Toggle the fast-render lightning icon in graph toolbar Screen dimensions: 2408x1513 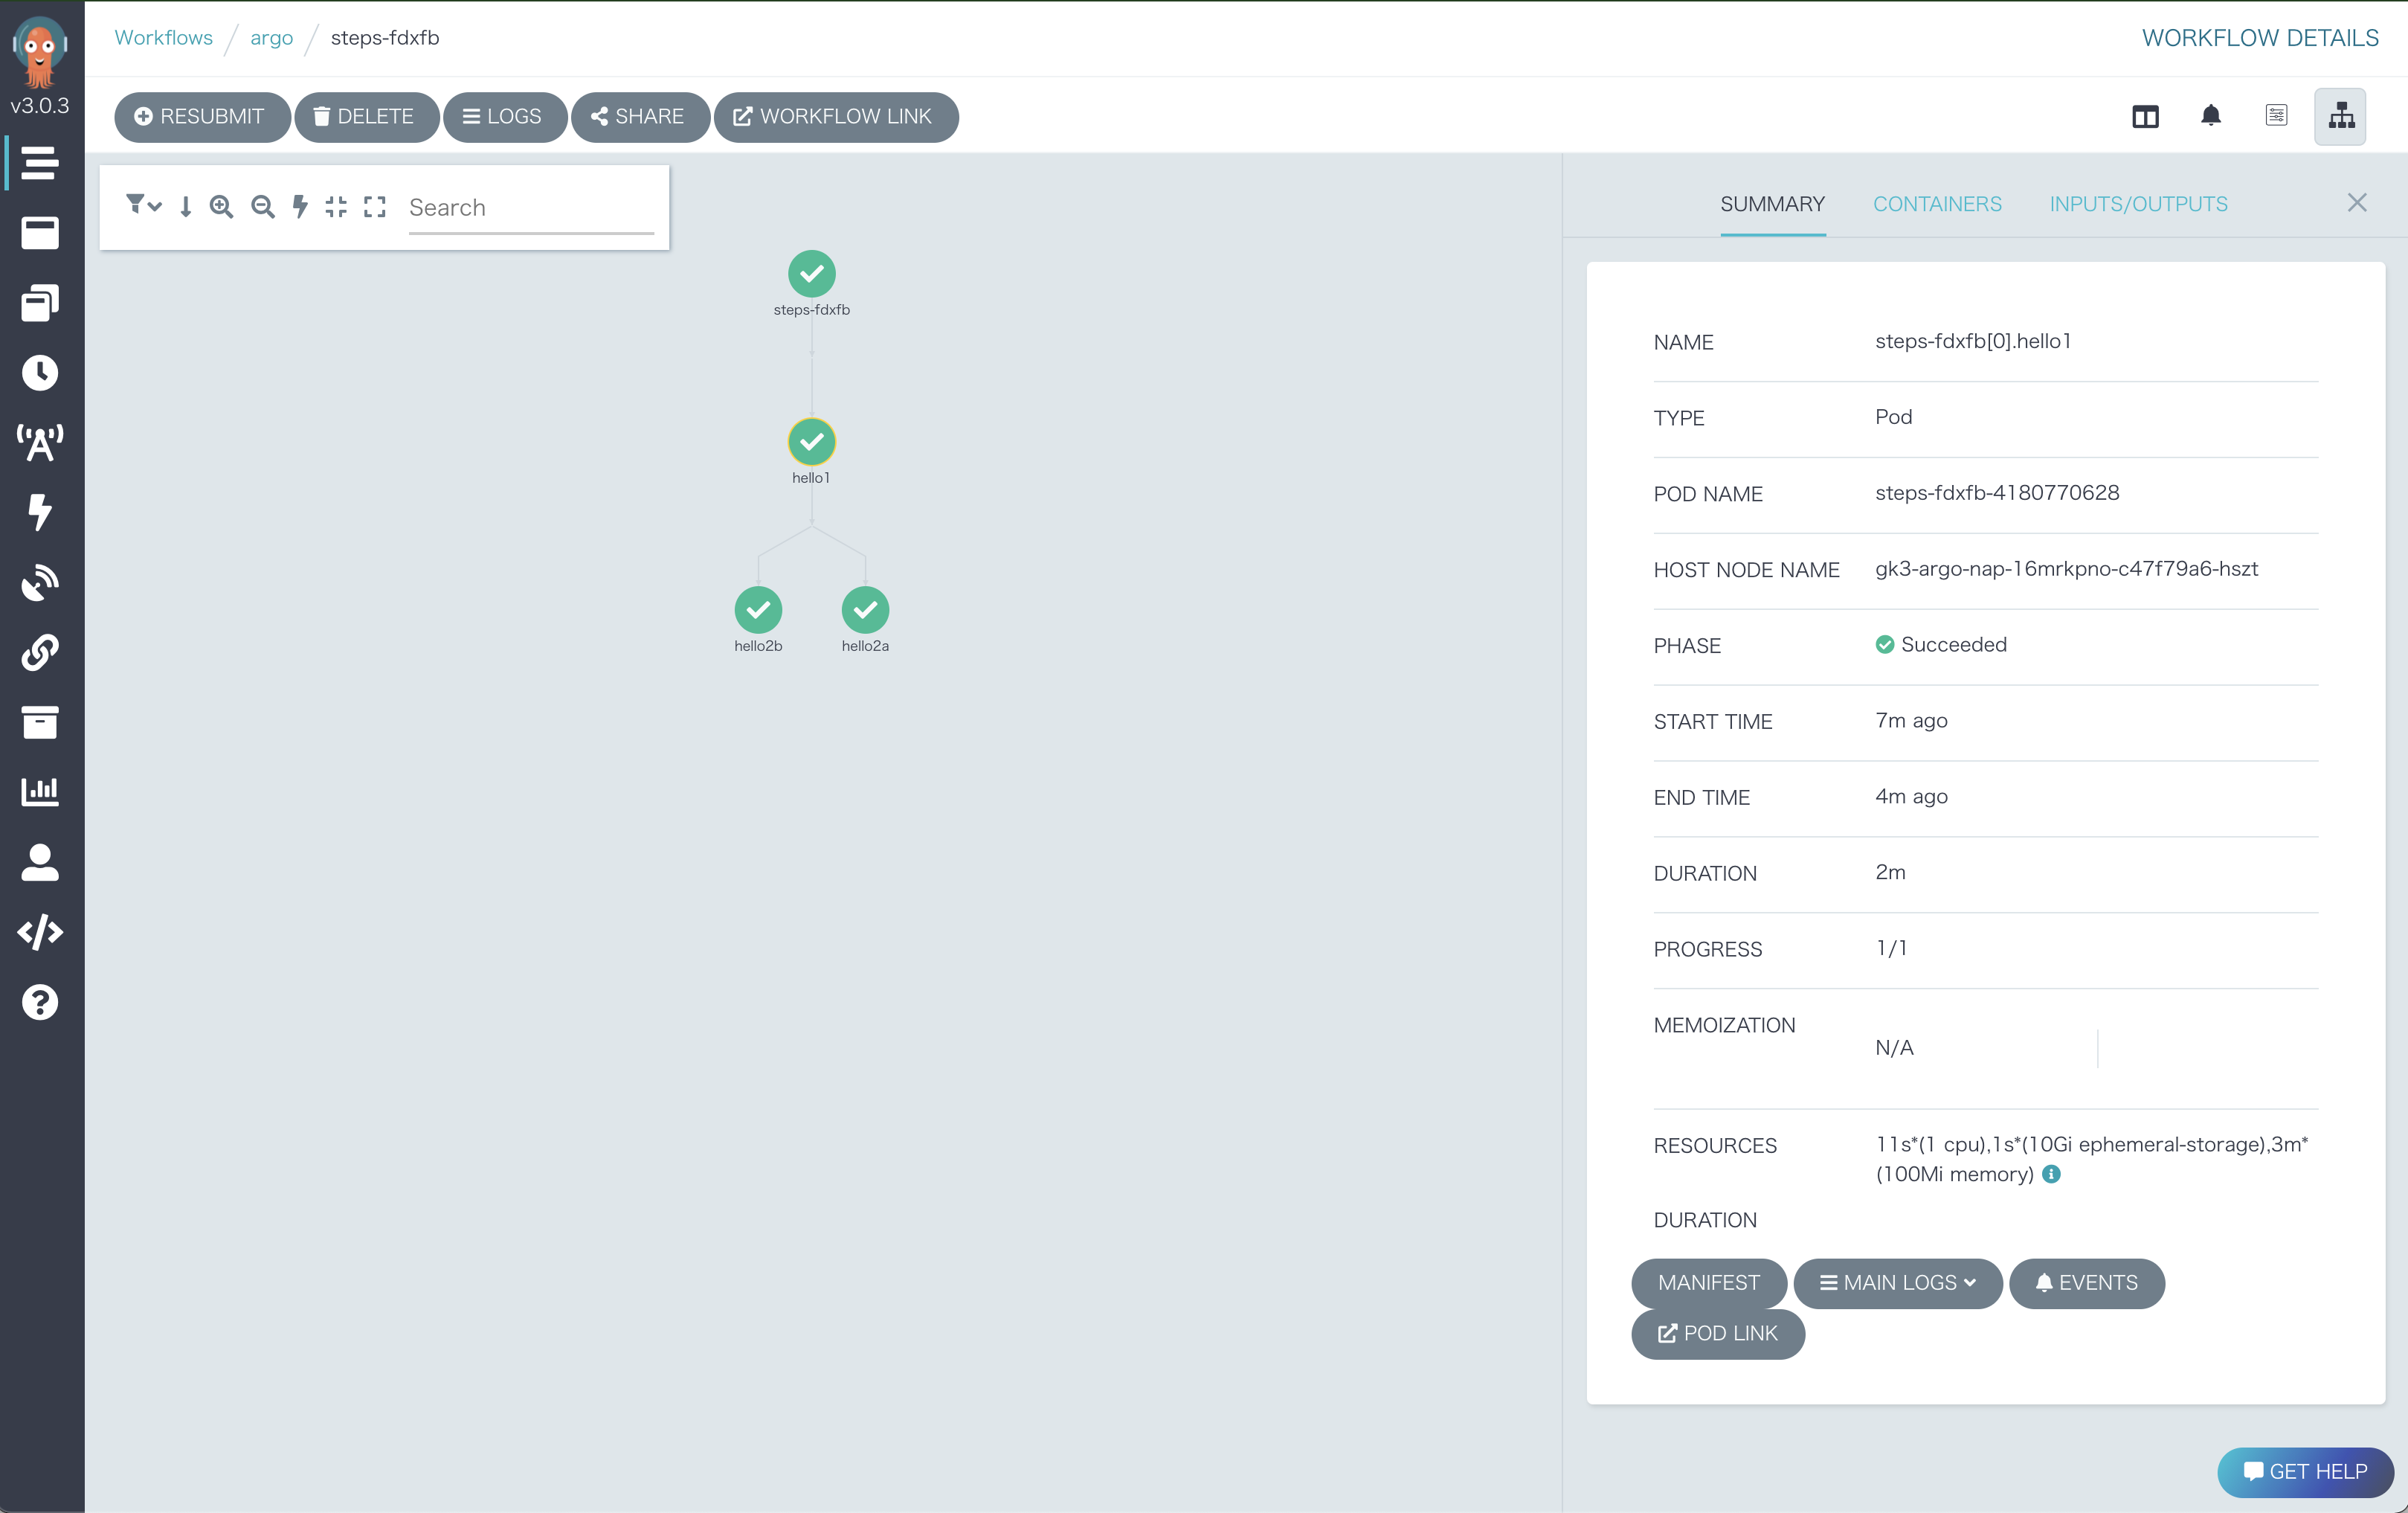(300, 207)
